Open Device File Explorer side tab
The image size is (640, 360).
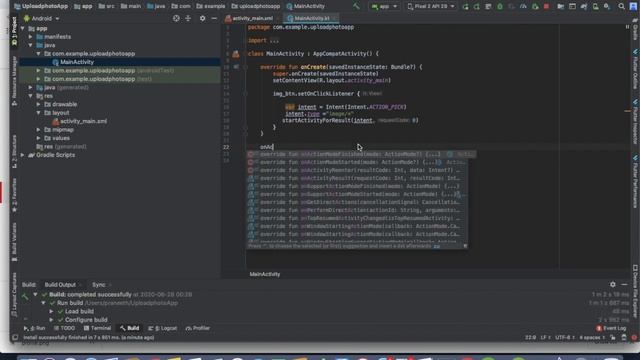(x=635, y=291)
